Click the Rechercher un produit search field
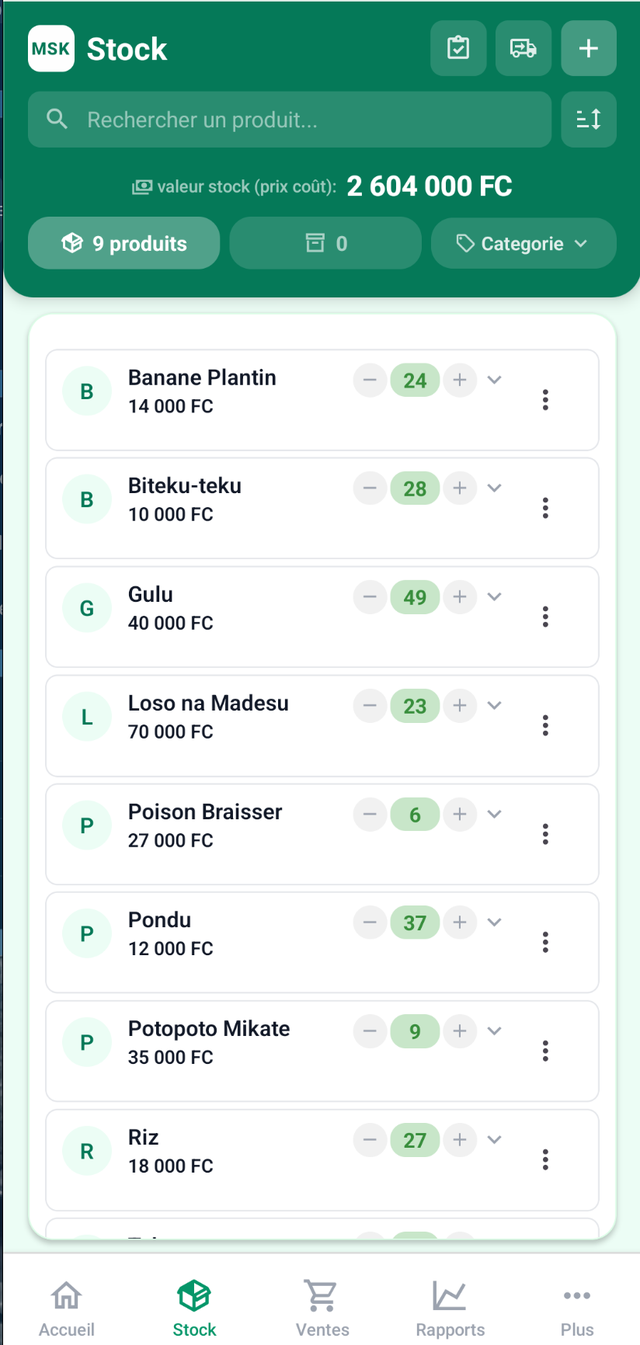 [x=290, y=120]
